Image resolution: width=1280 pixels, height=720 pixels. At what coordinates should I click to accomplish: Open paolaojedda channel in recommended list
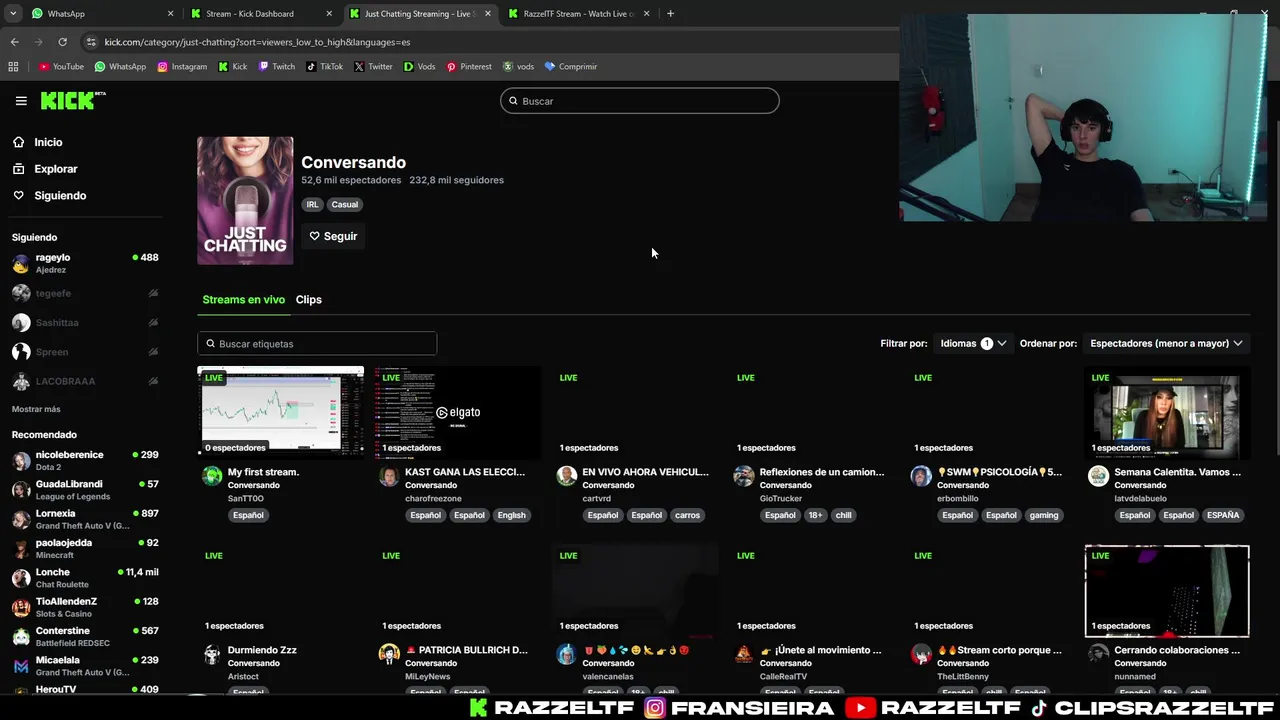pos(85,548)
